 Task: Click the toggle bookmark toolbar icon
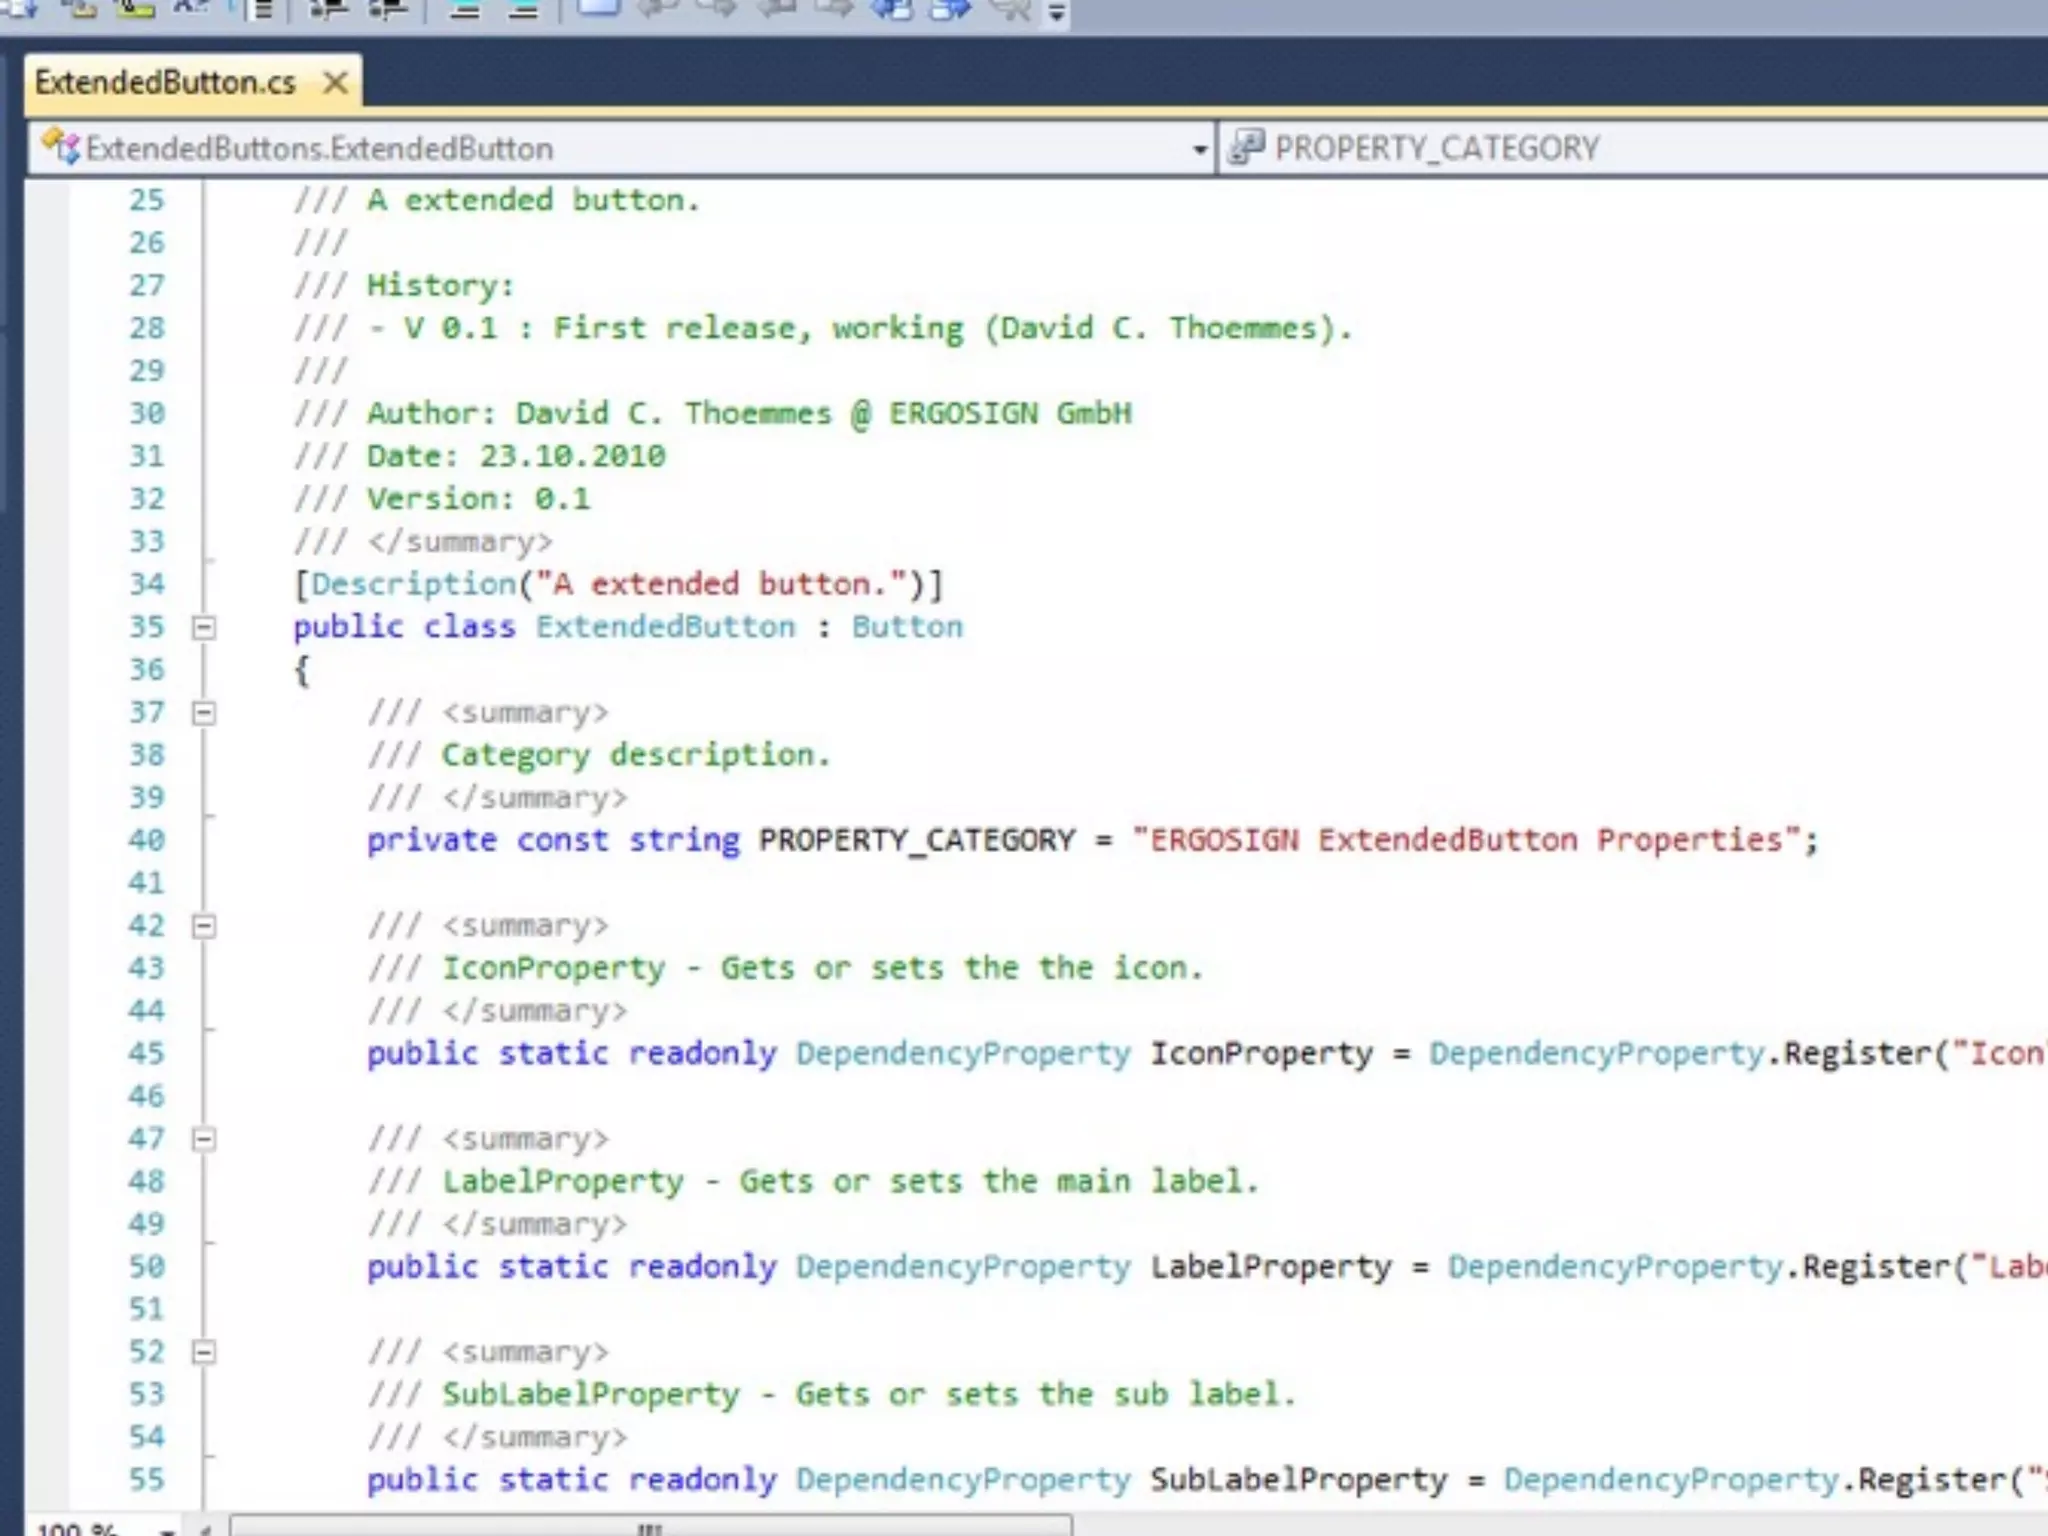point(598,8)
